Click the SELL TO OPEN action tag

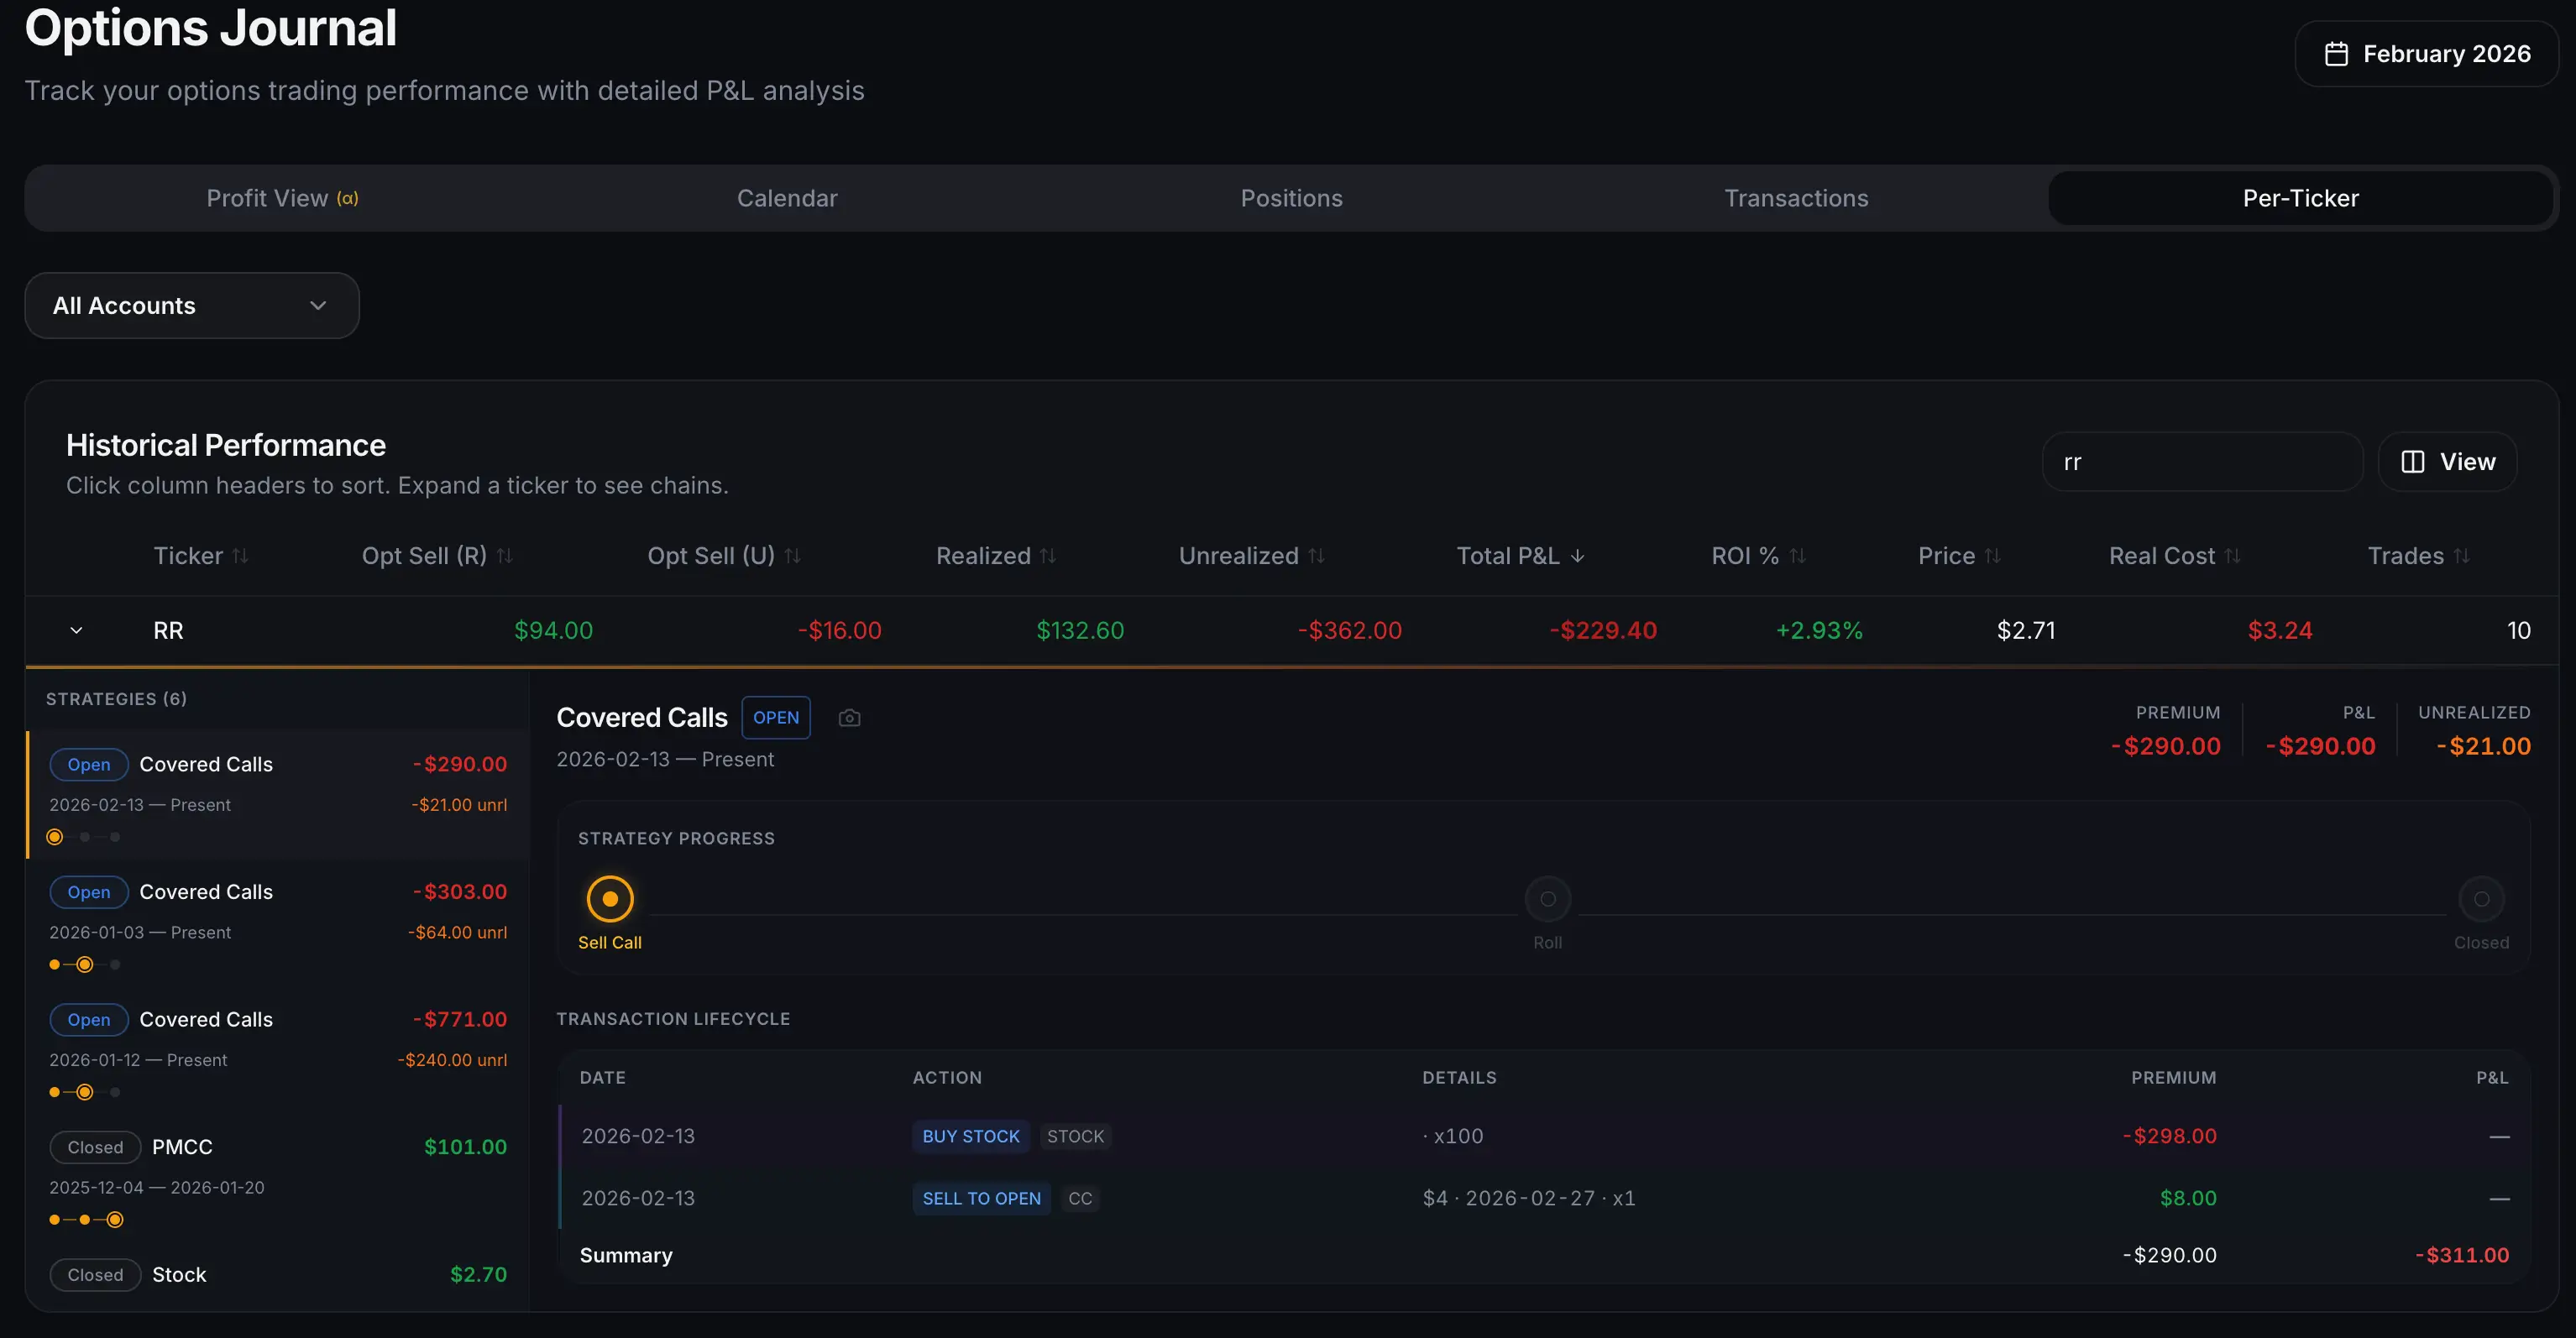(981, 1199)
